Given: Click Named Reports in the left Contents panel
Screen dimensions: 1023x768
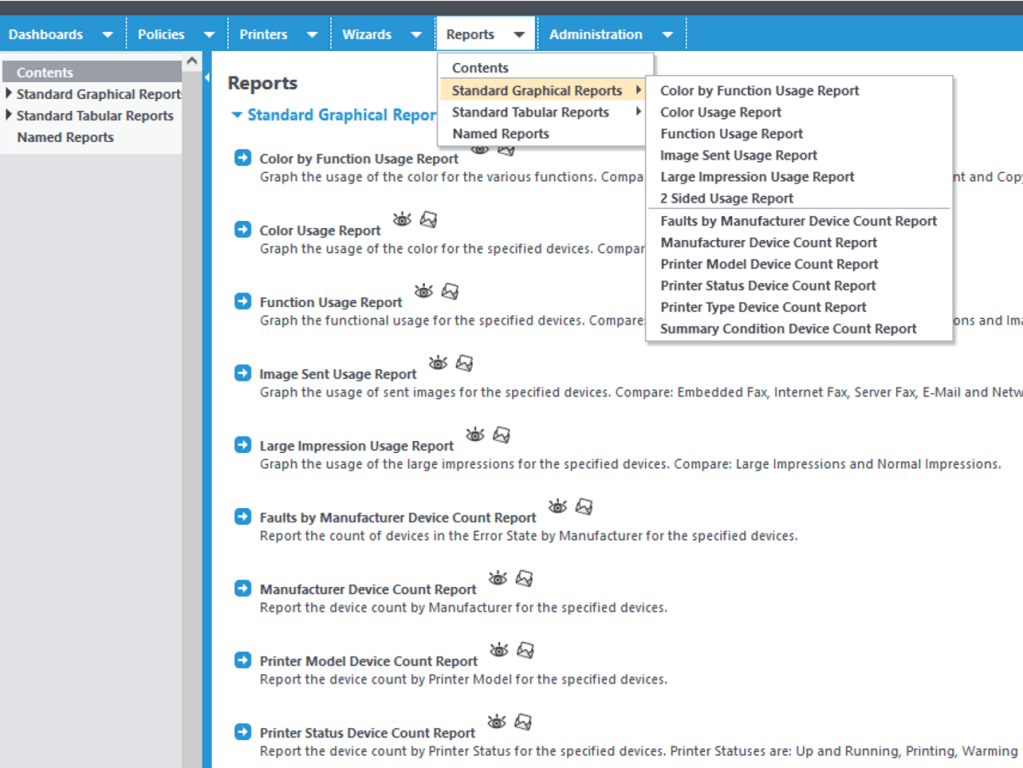Looking at the screenshot, I should (65, 137).
